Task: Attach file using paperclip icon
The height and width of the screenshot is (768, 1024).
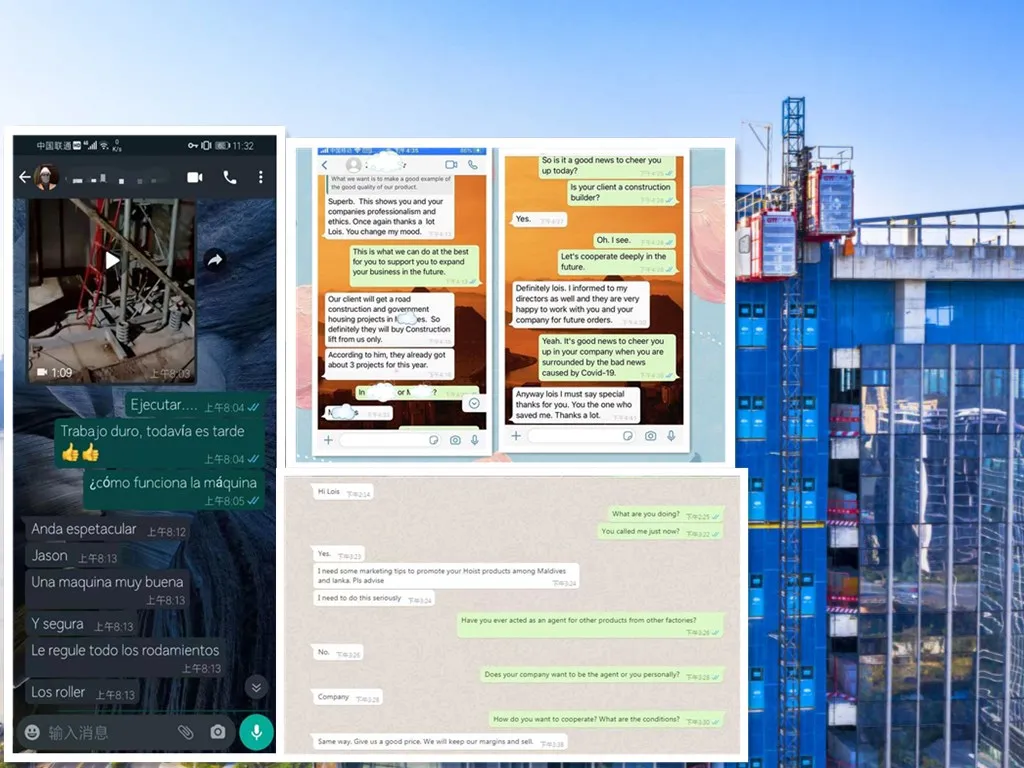Action: (185, 732)
